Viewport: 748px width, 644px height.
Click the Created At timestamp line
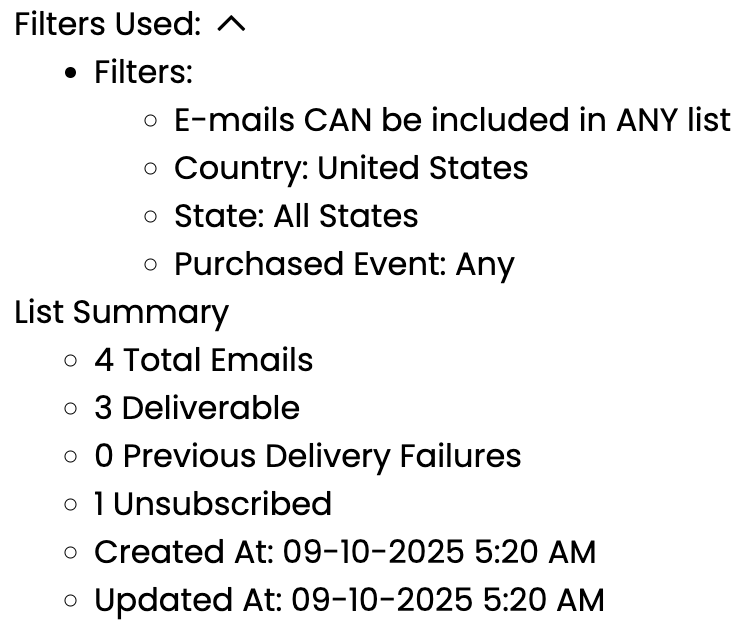(345, 552)
